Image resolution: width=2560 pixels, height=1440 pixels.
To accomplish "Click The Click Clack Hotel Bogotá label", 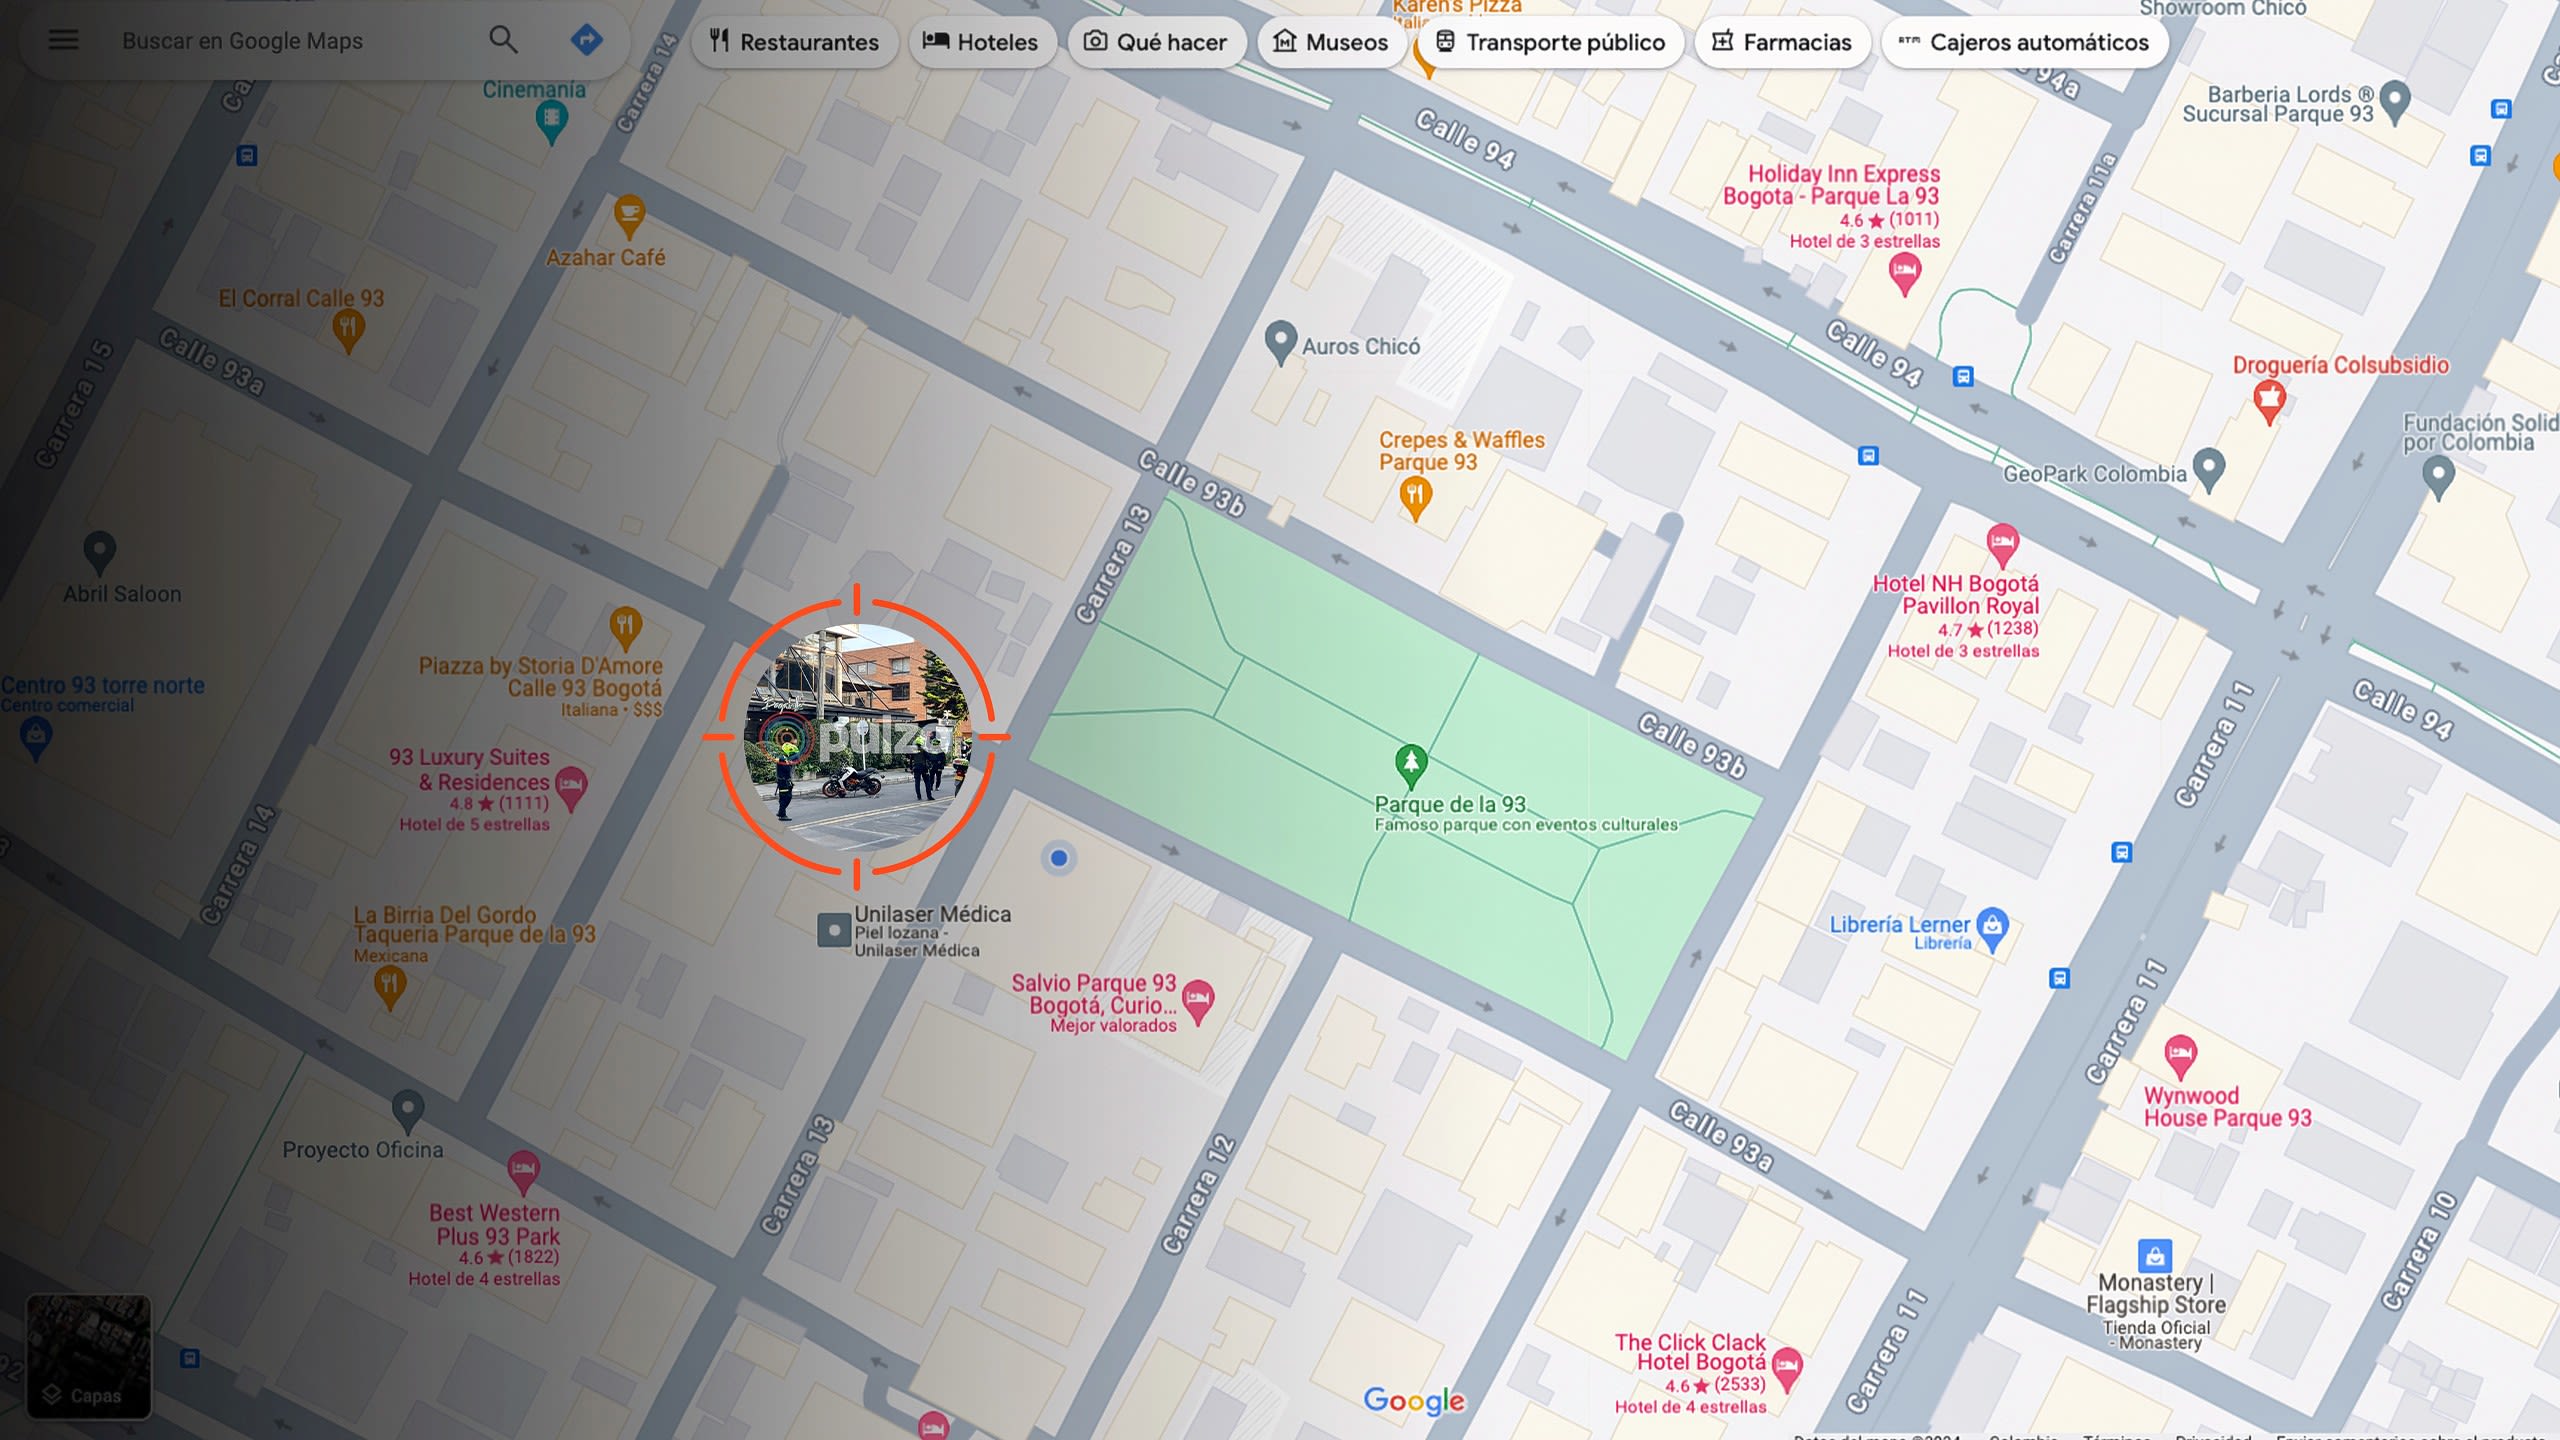I will click(x=1690, y=1352).
